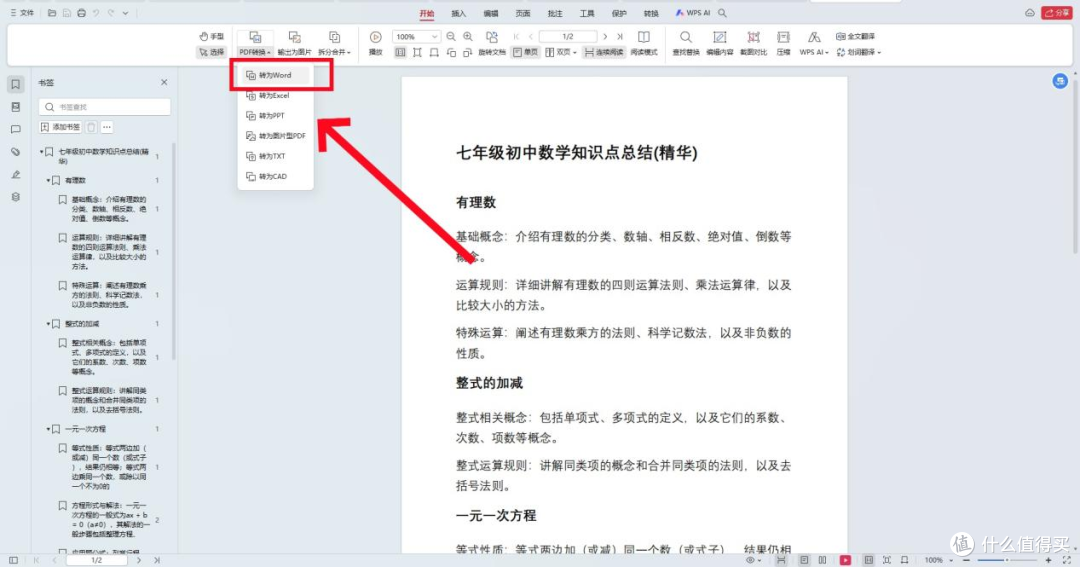This screenshot has width=1080, height=567.
Task: Open the WPS AI toolbar dropdown
Action: tap(814, 43)
